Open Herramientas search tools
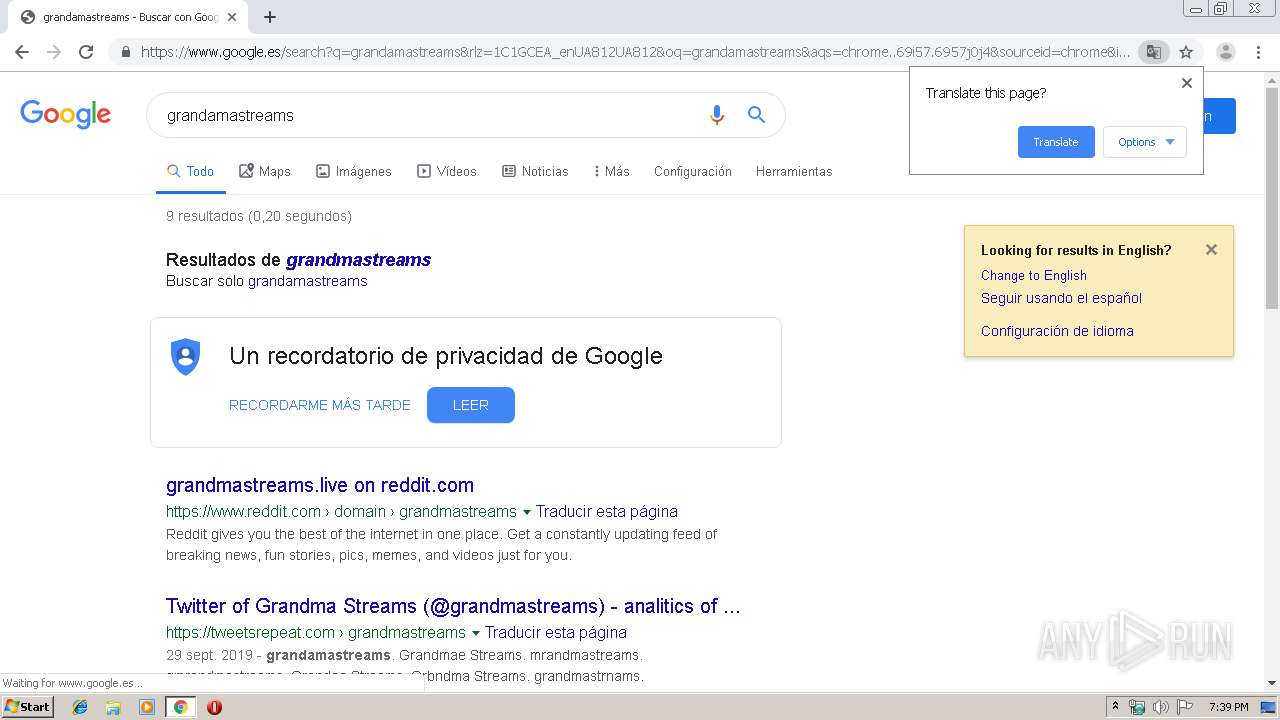Viewport: 1280px width, 720px height. (x=794, y=171)
